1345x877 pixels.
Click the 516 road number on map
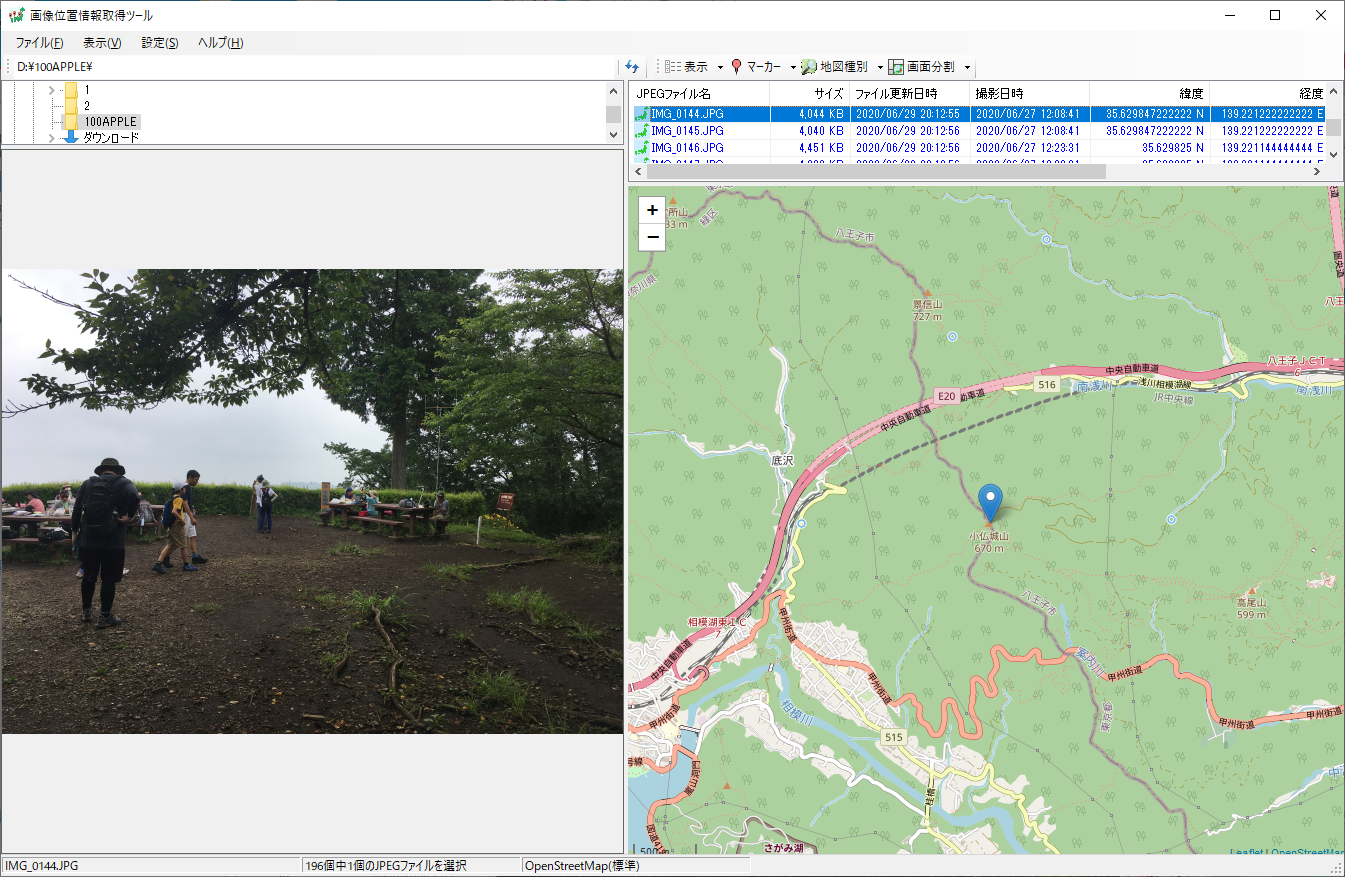pos(1047,385)
